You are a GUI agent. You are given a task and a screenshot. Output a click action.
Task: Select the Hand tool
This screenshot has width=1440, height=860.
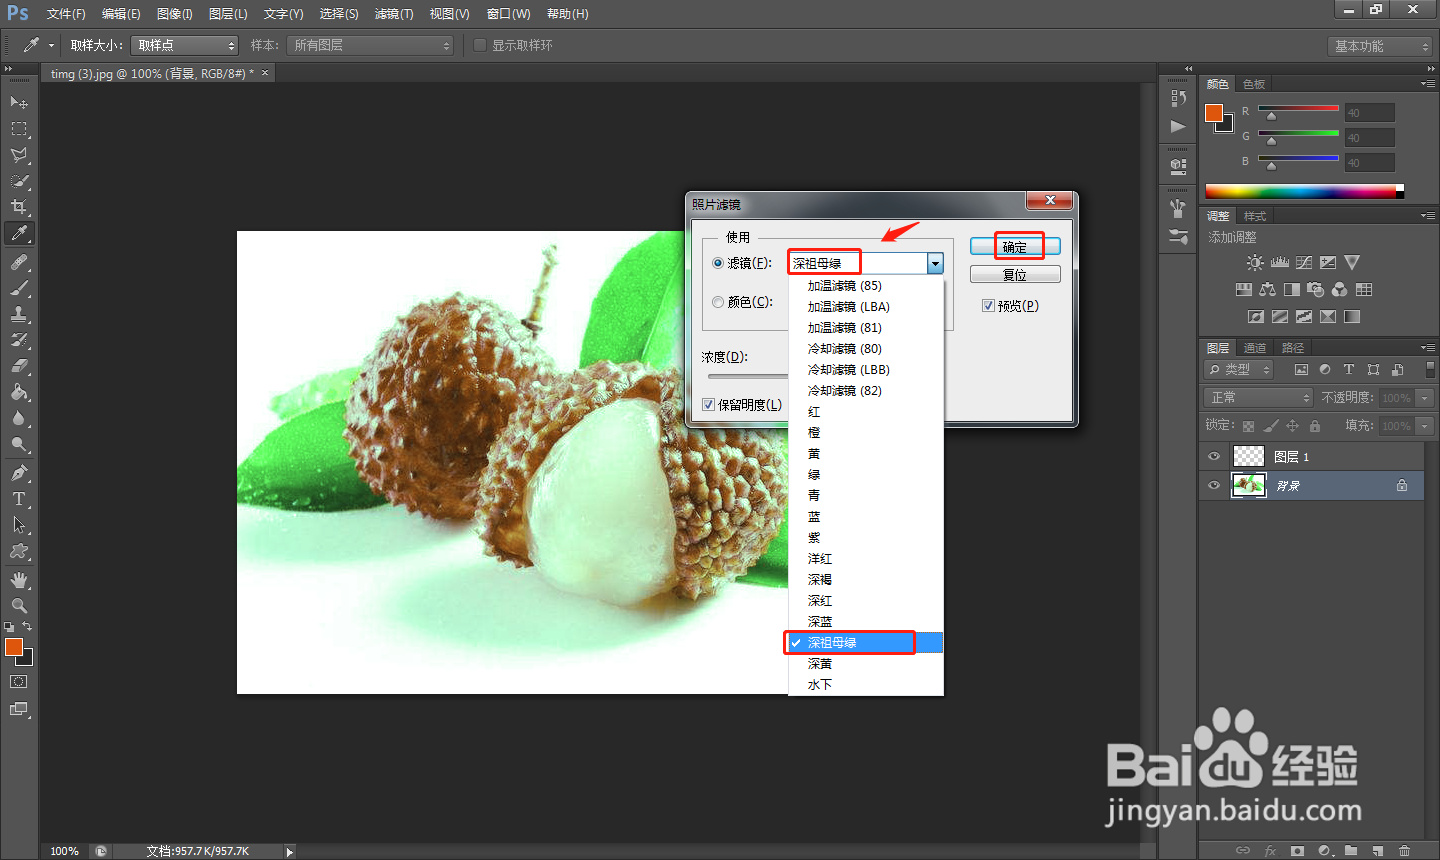(x=19, y=580)
